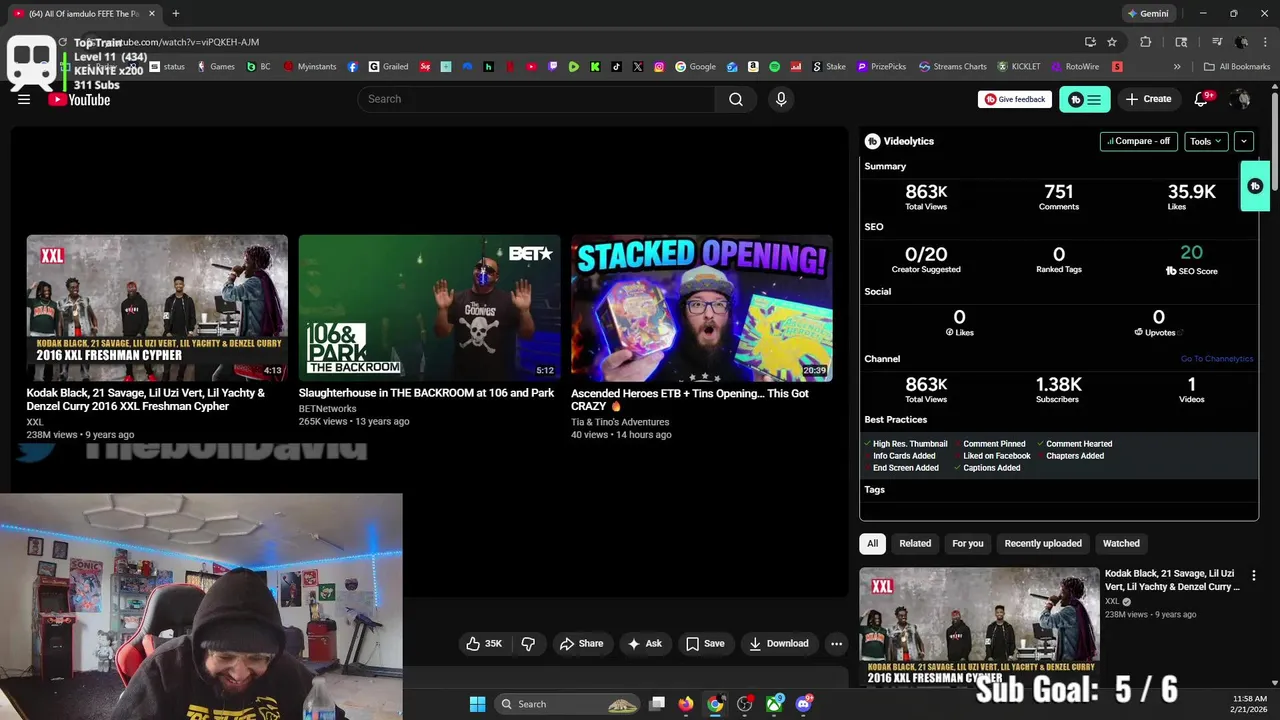Select the Related filter chip
This screenshot has height=720, width=1280.
click(x=915, y=543)
